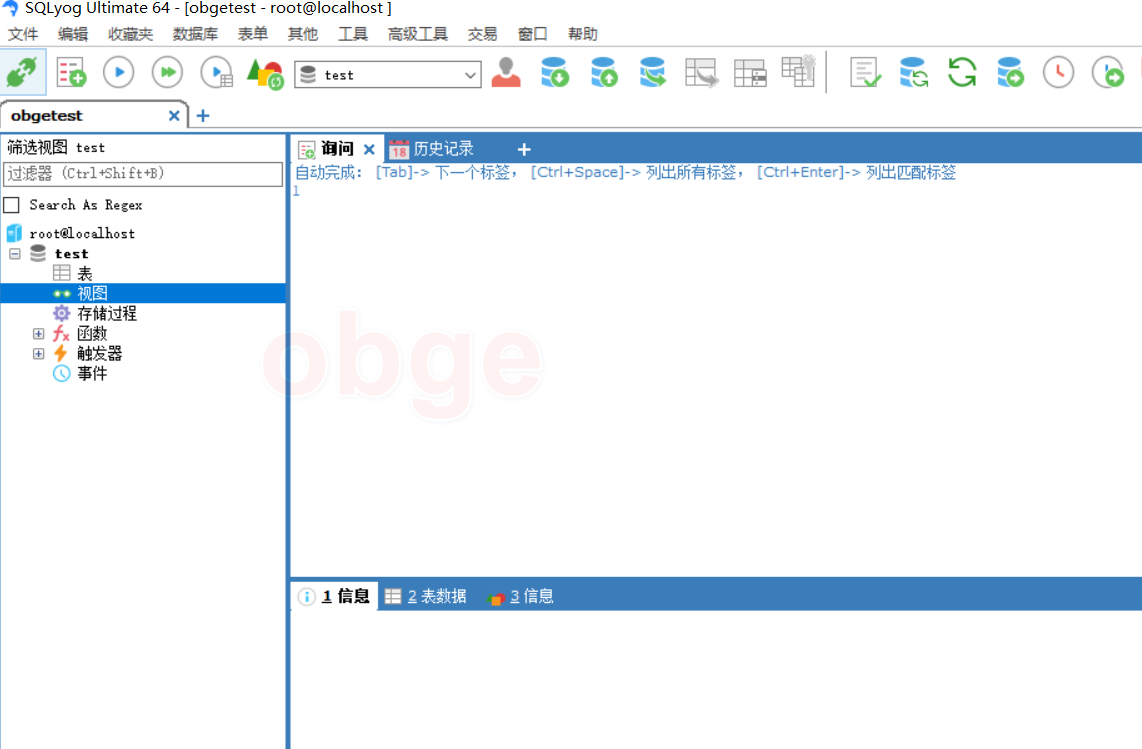Click the green refresh arrows icon

tap(962, 72)
